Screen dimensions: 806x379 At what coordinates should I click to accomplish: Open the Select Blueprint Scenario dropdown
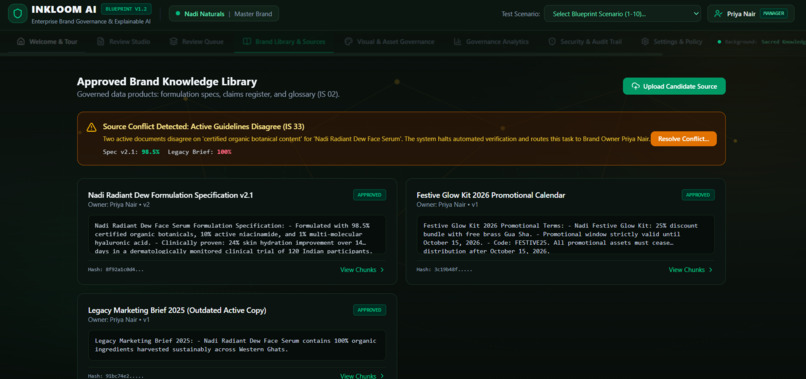[622, 14]
